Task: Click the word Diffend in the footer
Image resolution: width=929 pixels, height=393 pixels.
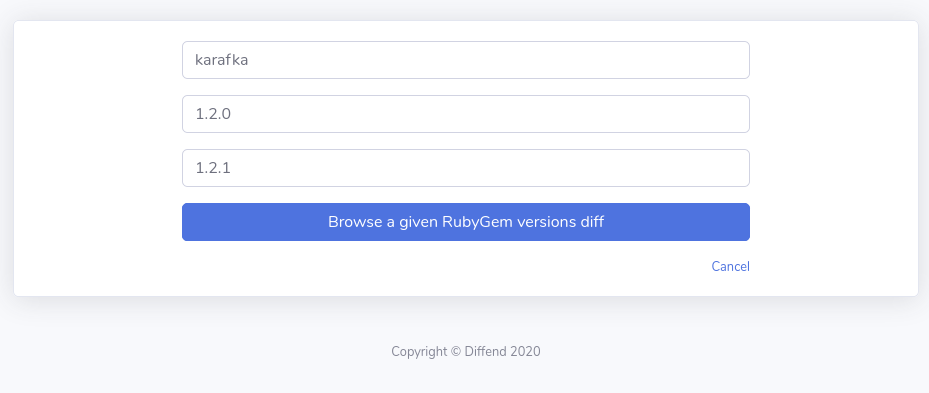Action: 485,352
